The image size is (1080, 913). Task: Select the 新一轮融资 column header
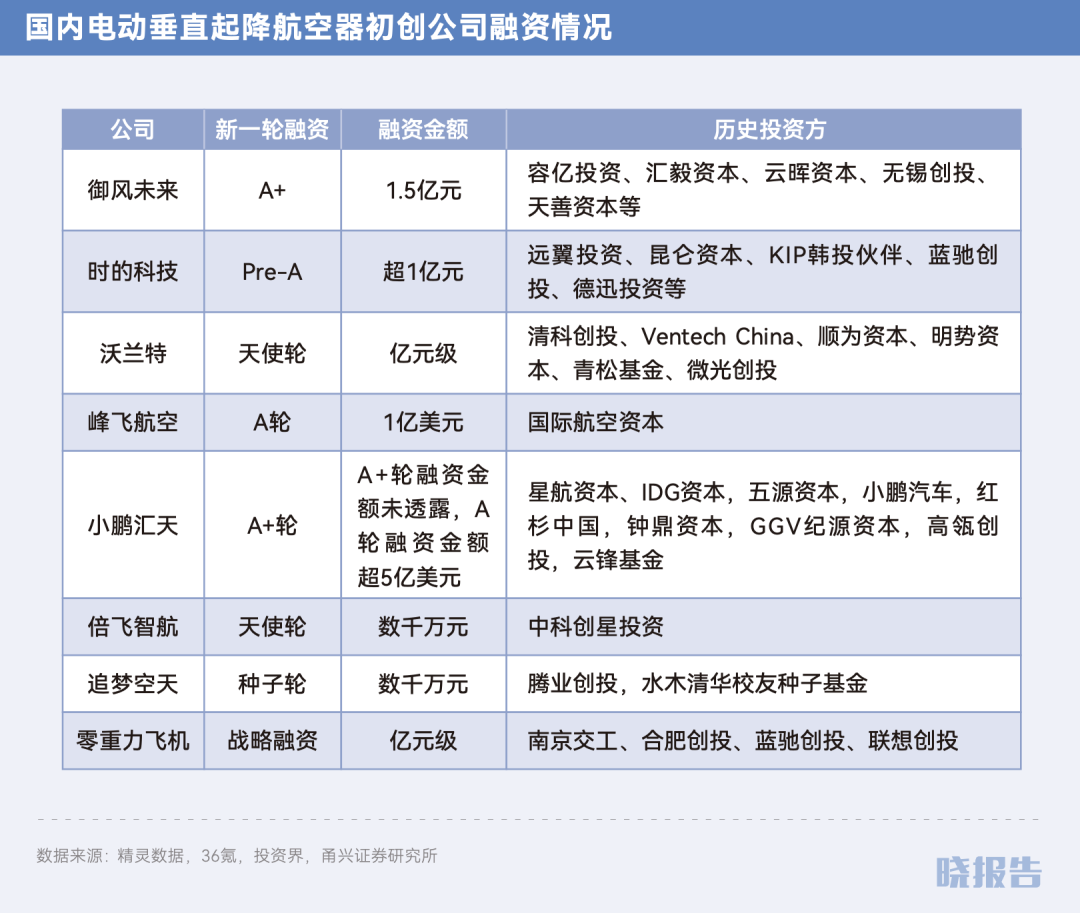click(272, 130)
